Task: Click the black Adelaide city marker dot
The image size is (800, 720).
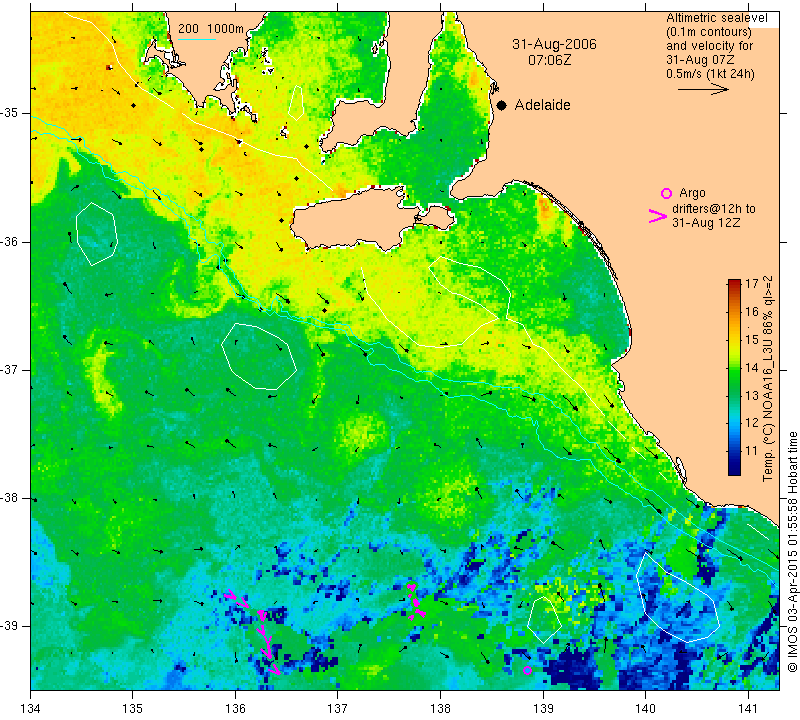Action: pyautogui.click(x=502, y=106)
